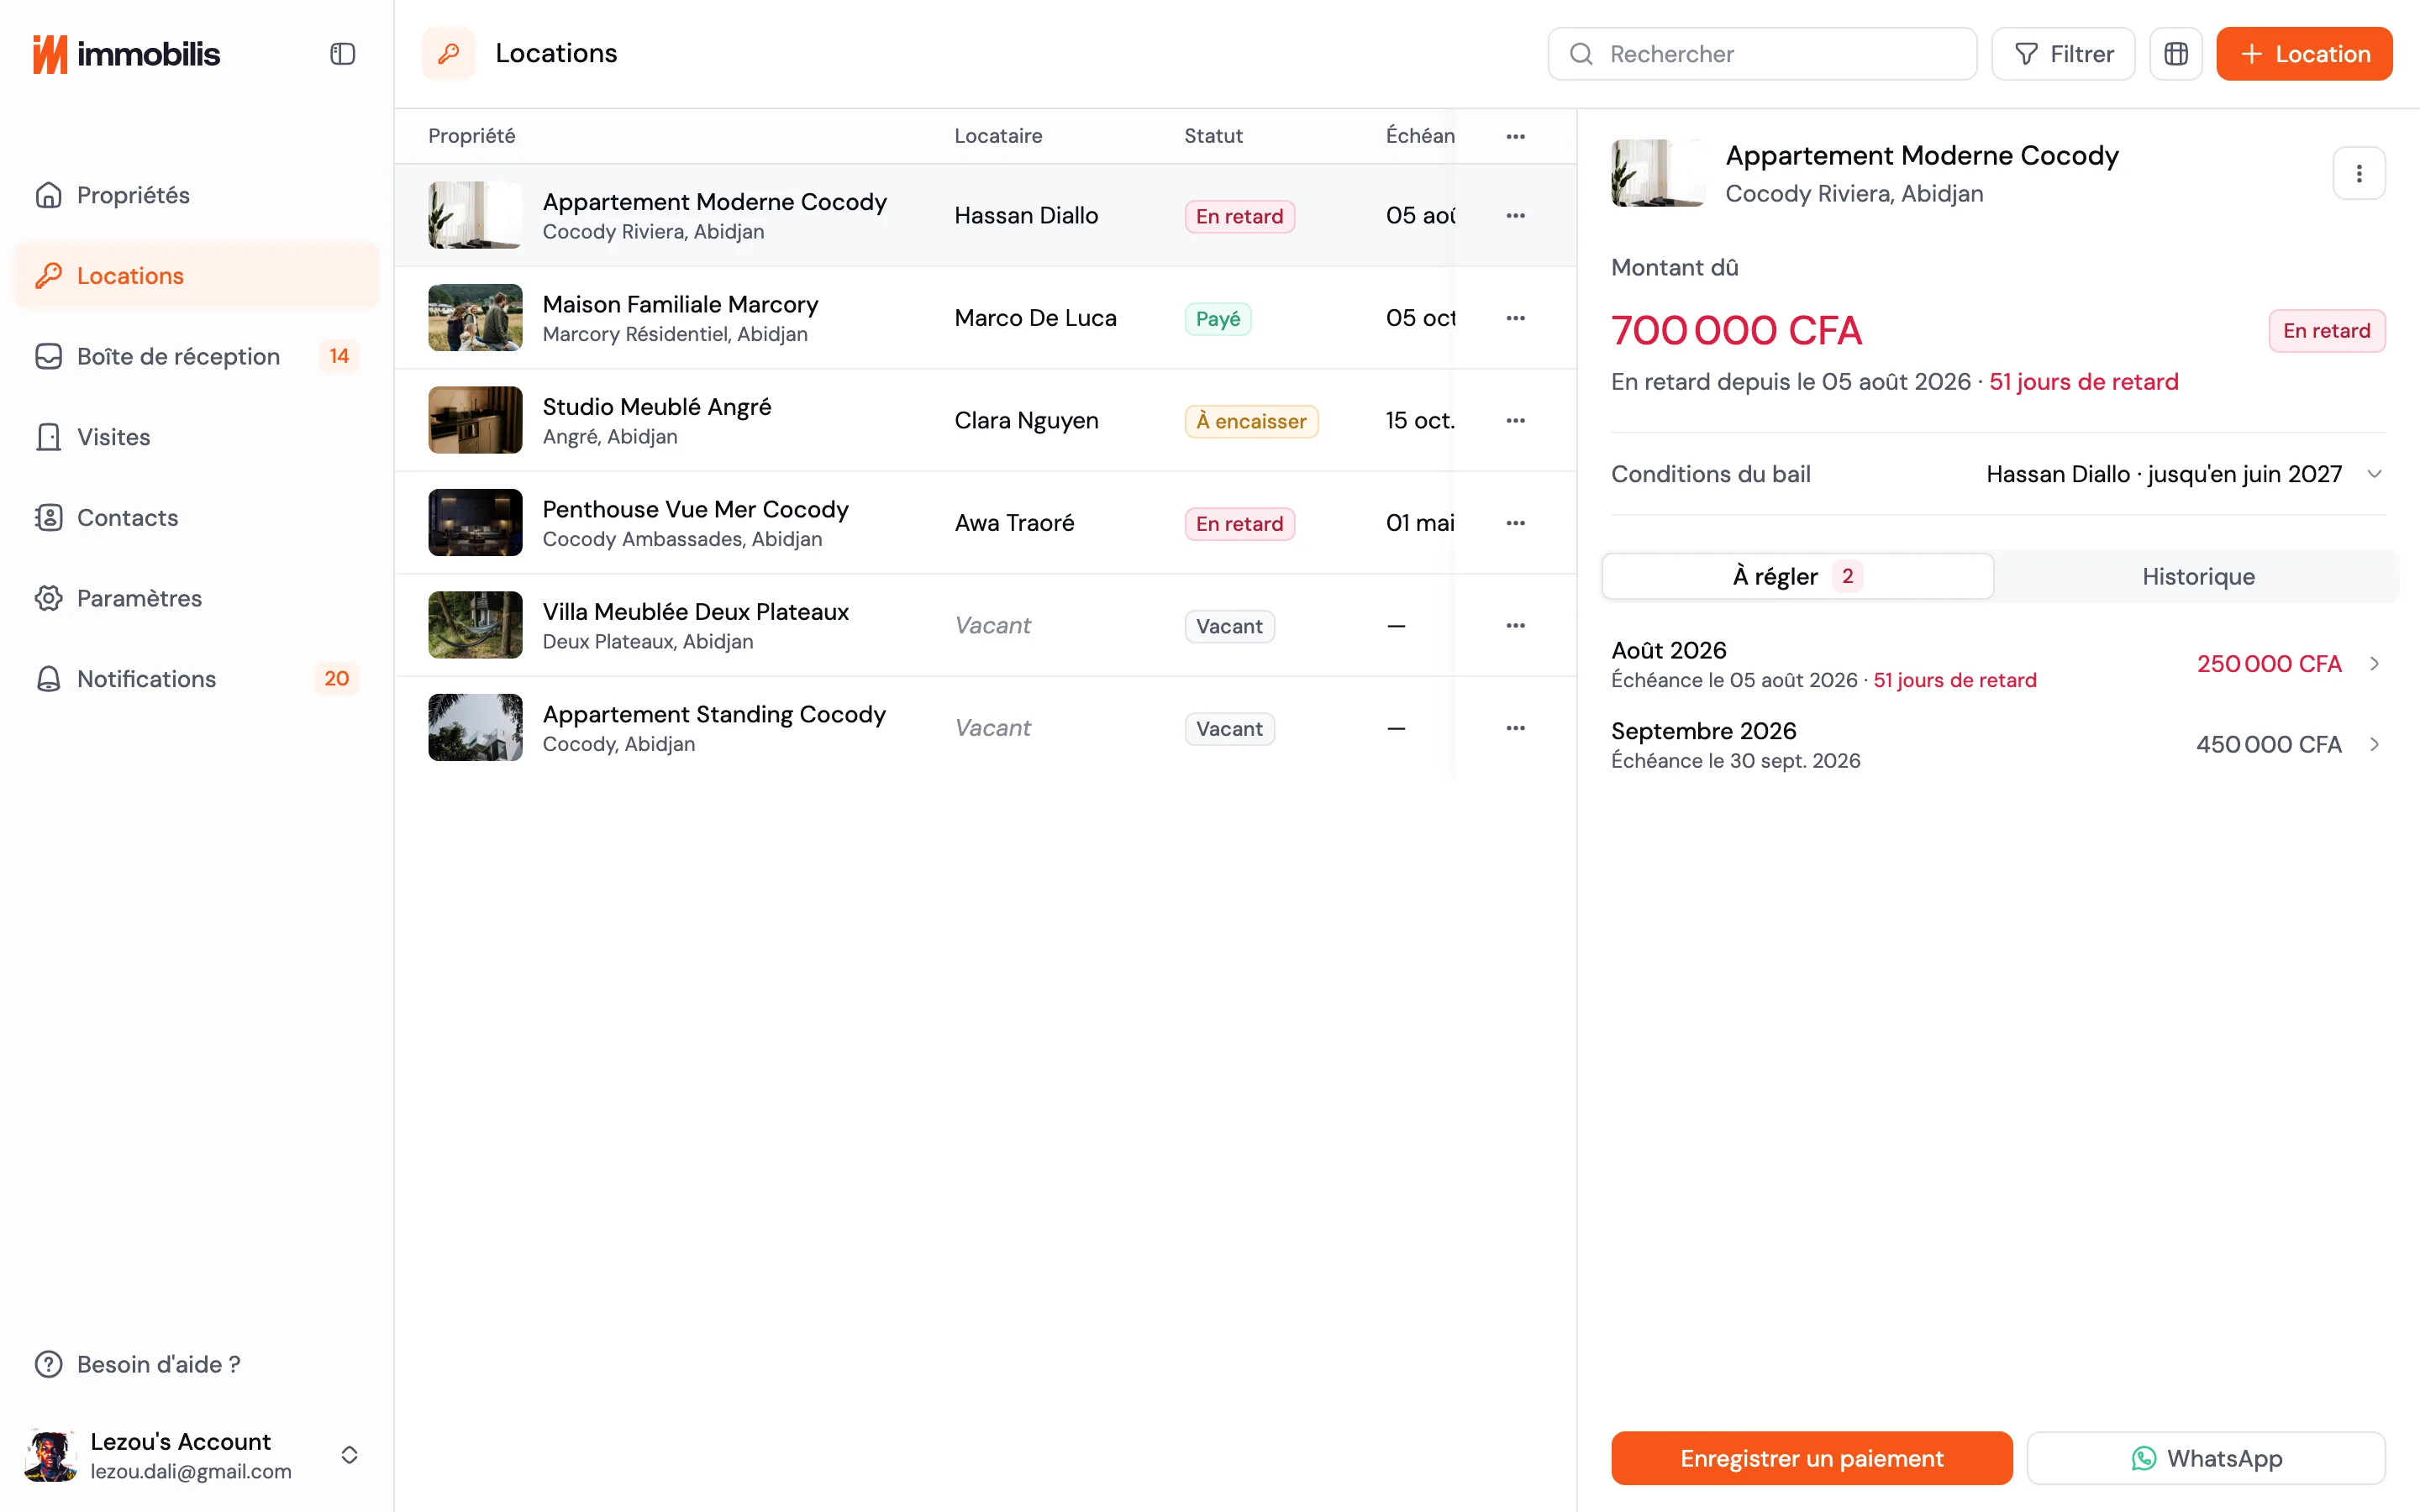Click the À encaisser status badge

[x=1250, y=421]
